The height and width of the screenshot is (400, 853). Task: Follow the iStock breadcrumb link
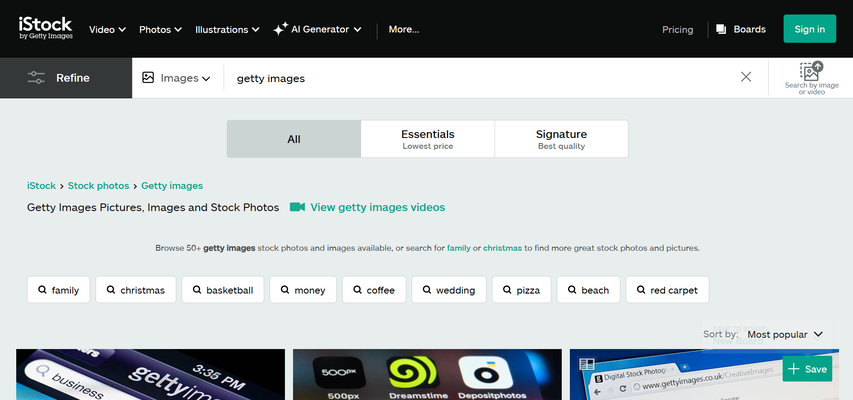41,186
